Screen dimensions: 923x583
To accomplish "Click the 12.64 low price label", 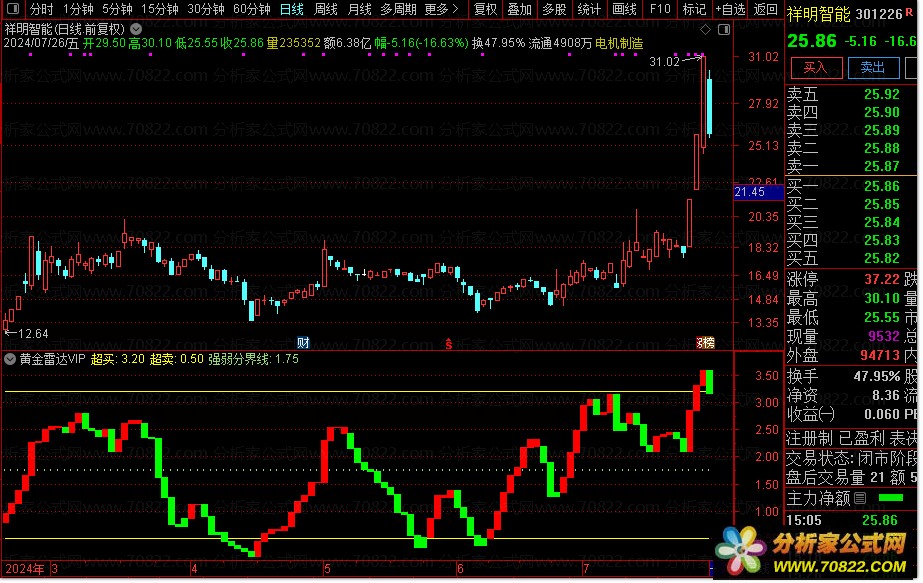I will [34, 334].
